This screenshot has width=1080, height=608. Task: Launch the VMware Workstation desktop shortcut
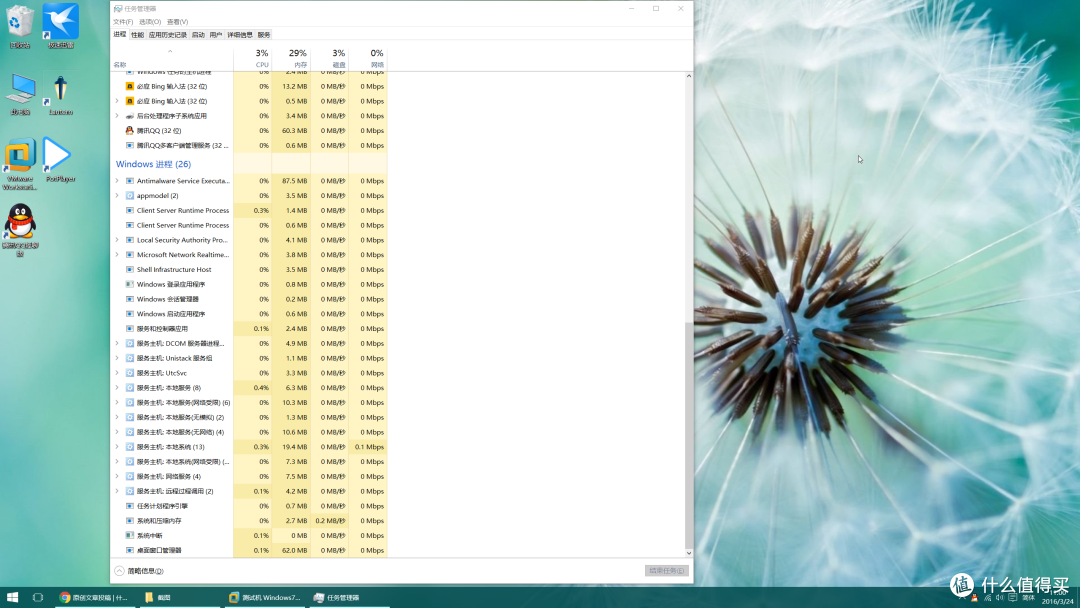click(20, 164)
